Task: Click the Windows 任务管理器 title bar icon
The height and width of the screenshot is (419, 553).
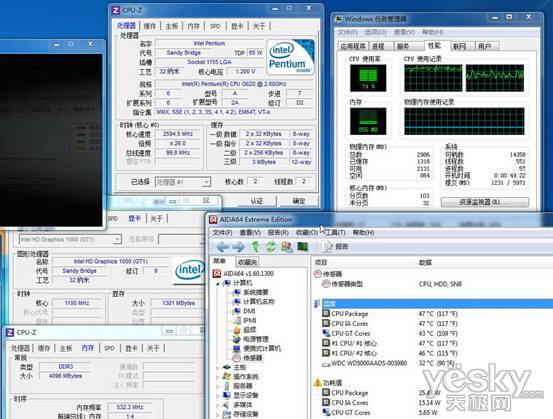Action: [x=339, y=19]
